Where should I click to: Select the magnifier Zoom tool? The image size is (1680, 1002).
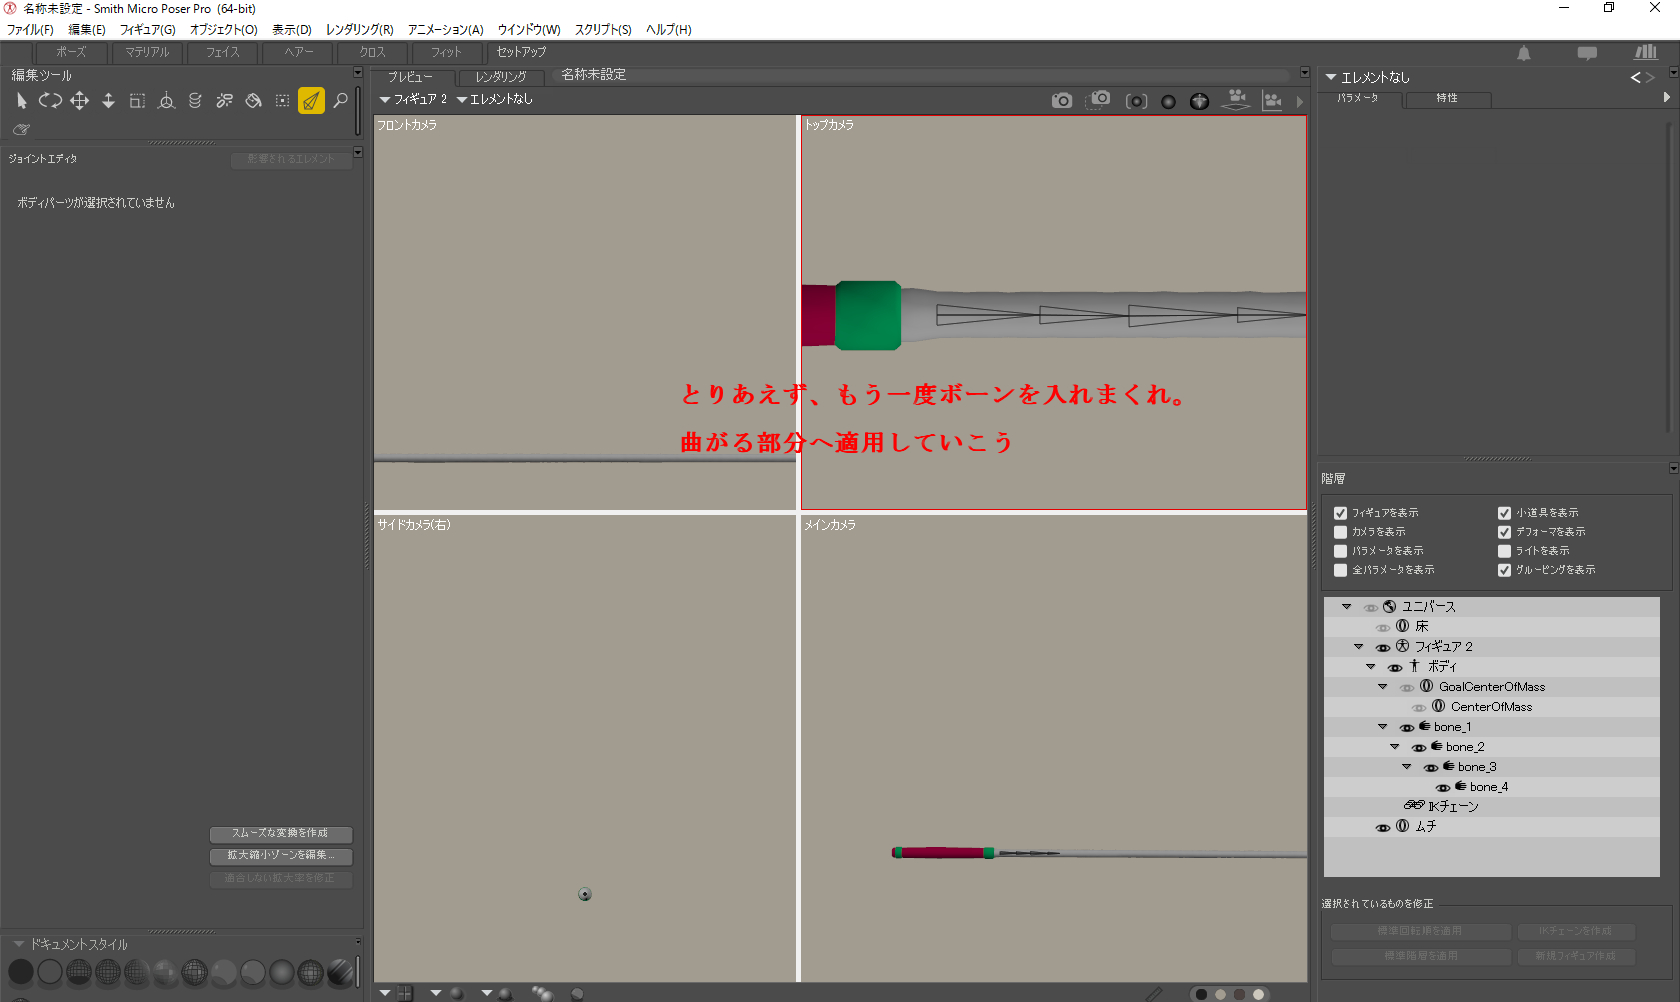pyautogui.click(x=341, y=101)
